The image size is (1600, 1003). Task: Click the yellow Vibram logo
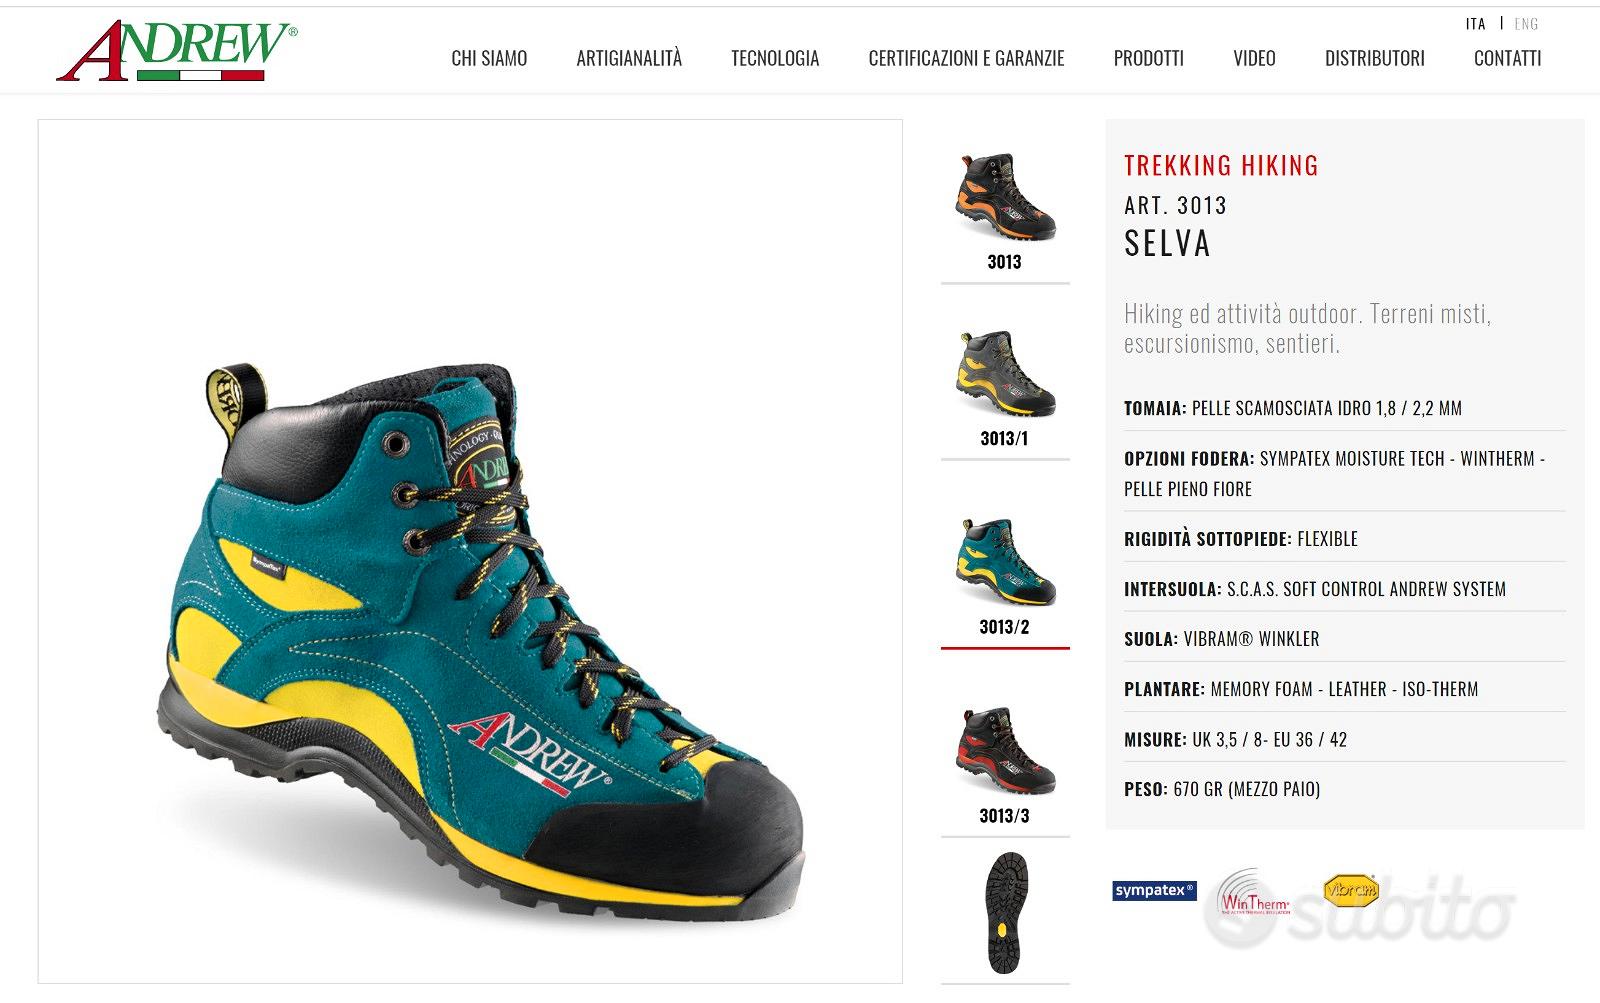[x=1351, y=889]
